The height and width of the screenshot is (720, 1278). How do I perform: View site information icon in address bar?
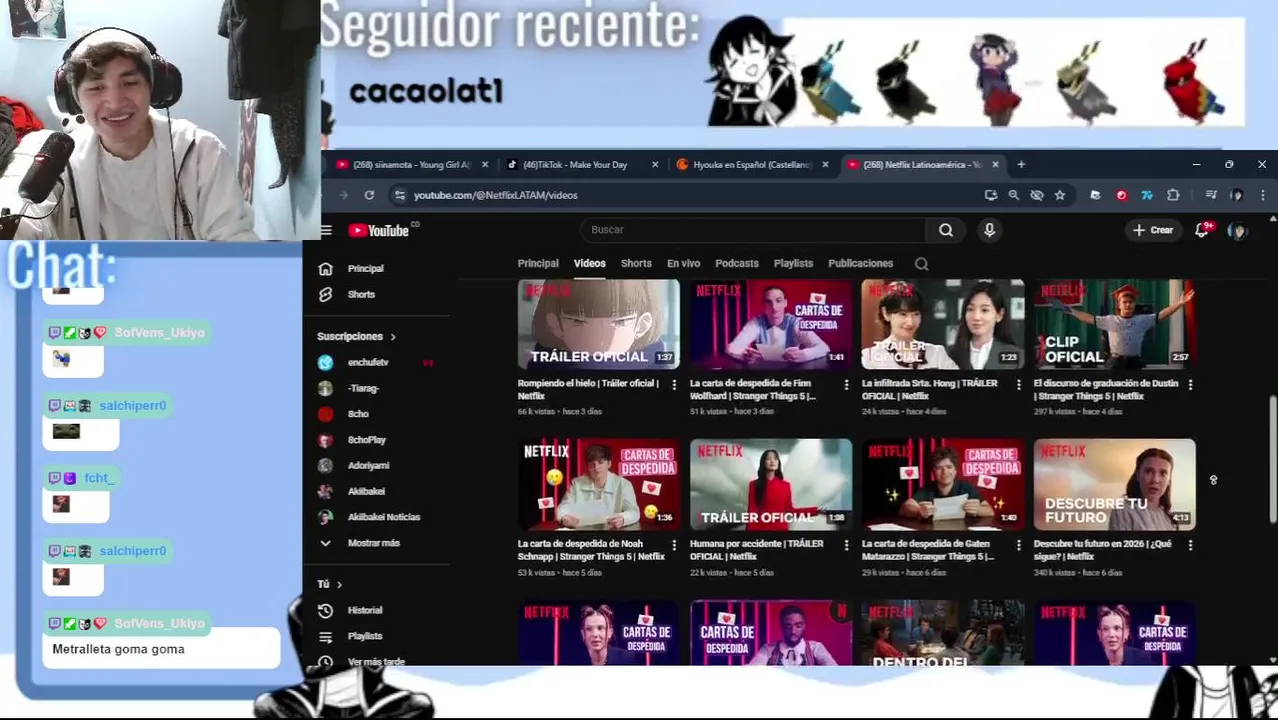pyautogui.click(x=400, y=195)
